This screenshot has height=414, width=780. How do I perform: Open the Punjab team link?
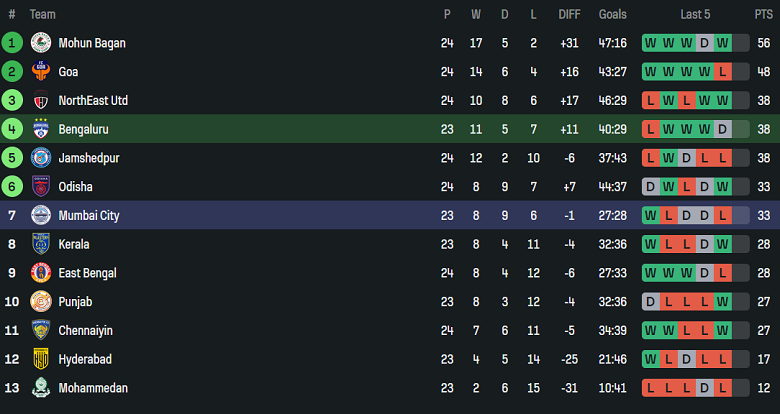click(x=75, y=301)
